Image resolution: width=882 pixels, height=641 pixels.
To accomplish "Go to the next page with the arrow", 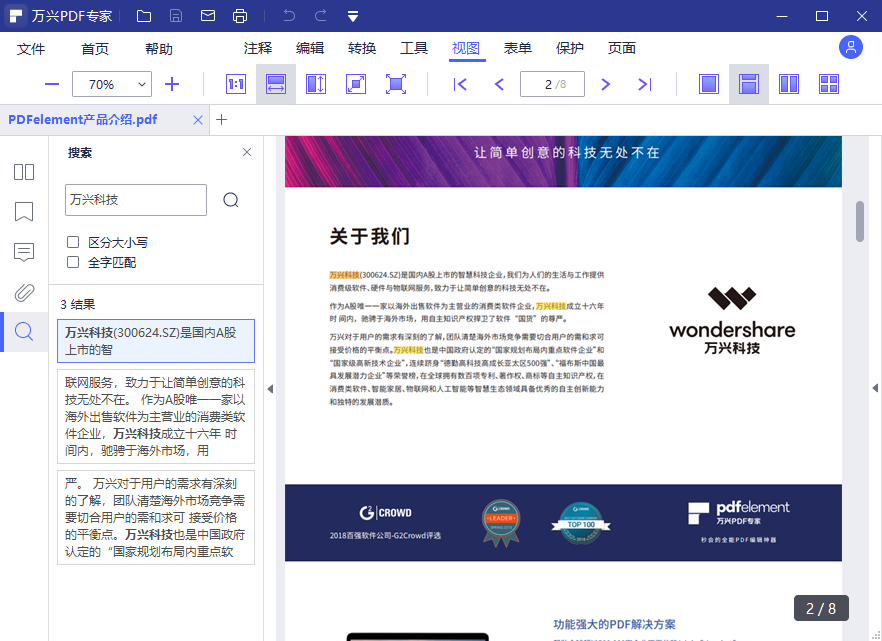I will tap(605, 84).
